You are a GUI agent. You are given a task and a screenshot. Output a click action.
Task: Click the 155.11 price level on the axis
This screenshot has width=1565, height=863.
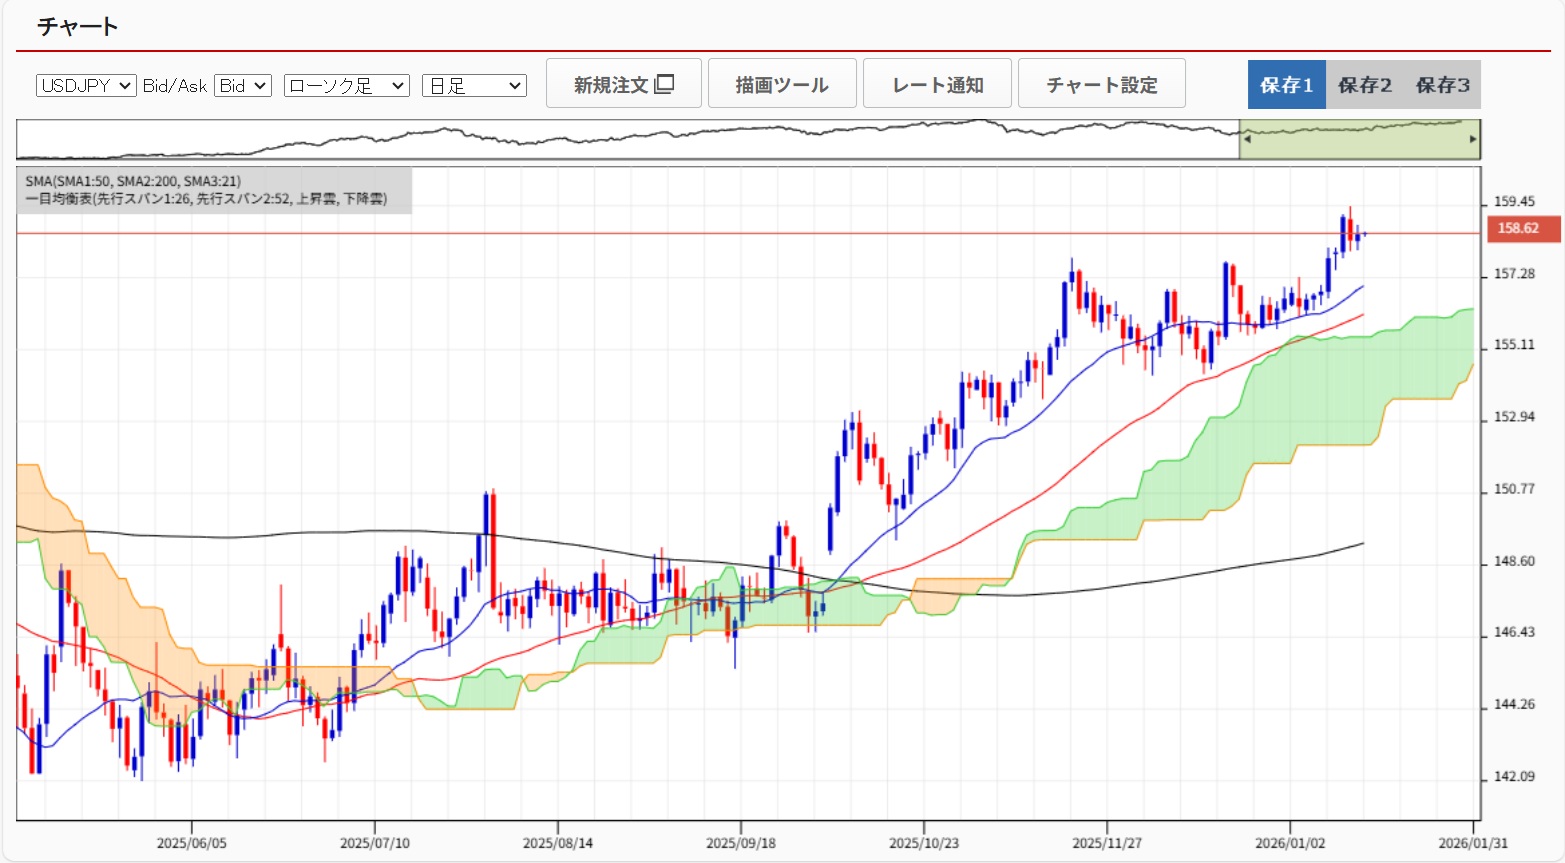(1513, 345)
